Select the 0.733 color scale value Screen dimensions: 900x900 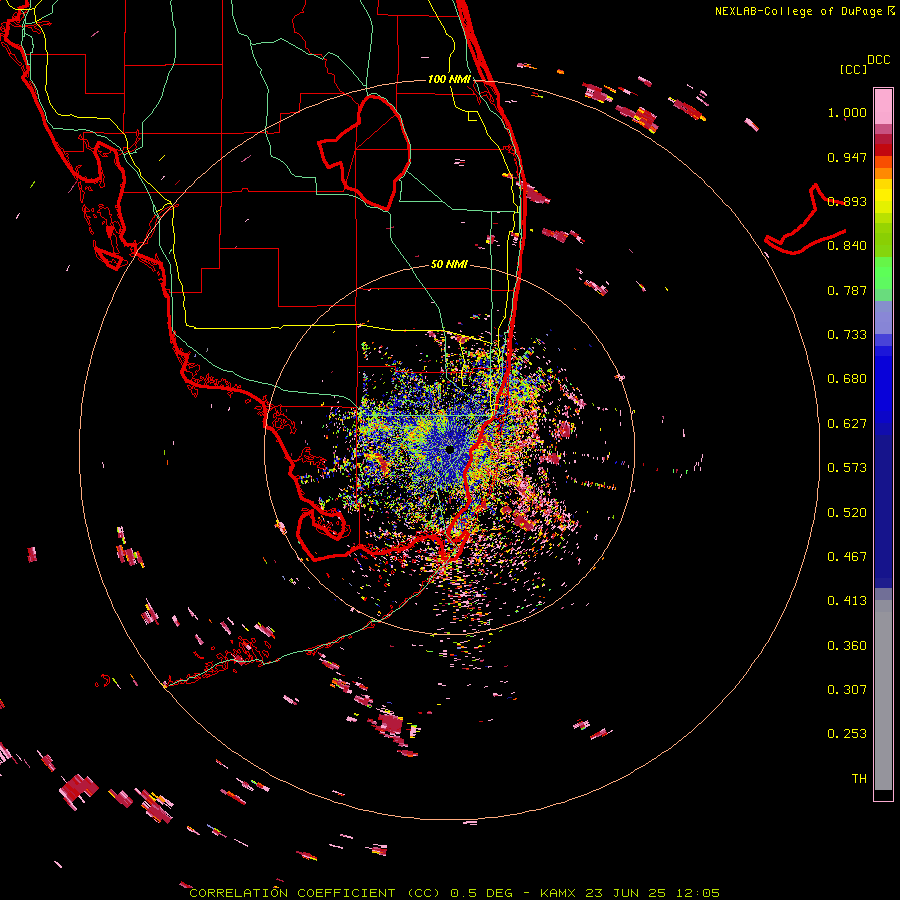(847, 335)
